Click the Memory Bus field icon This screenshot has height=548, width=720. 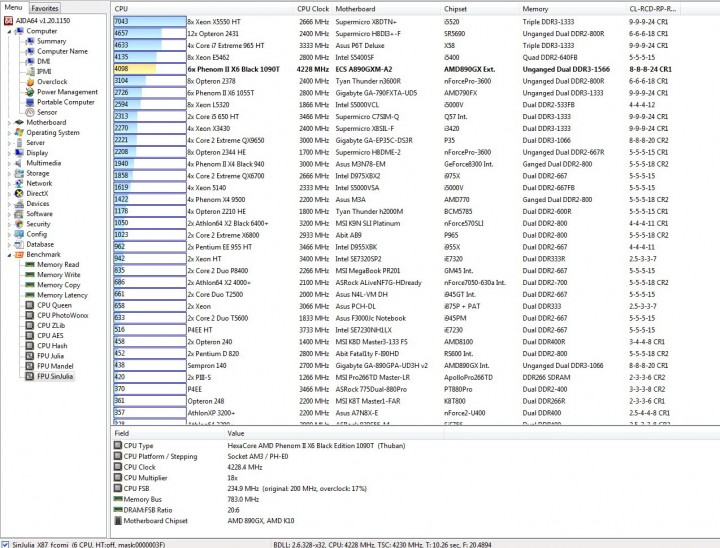click(118, 499)
